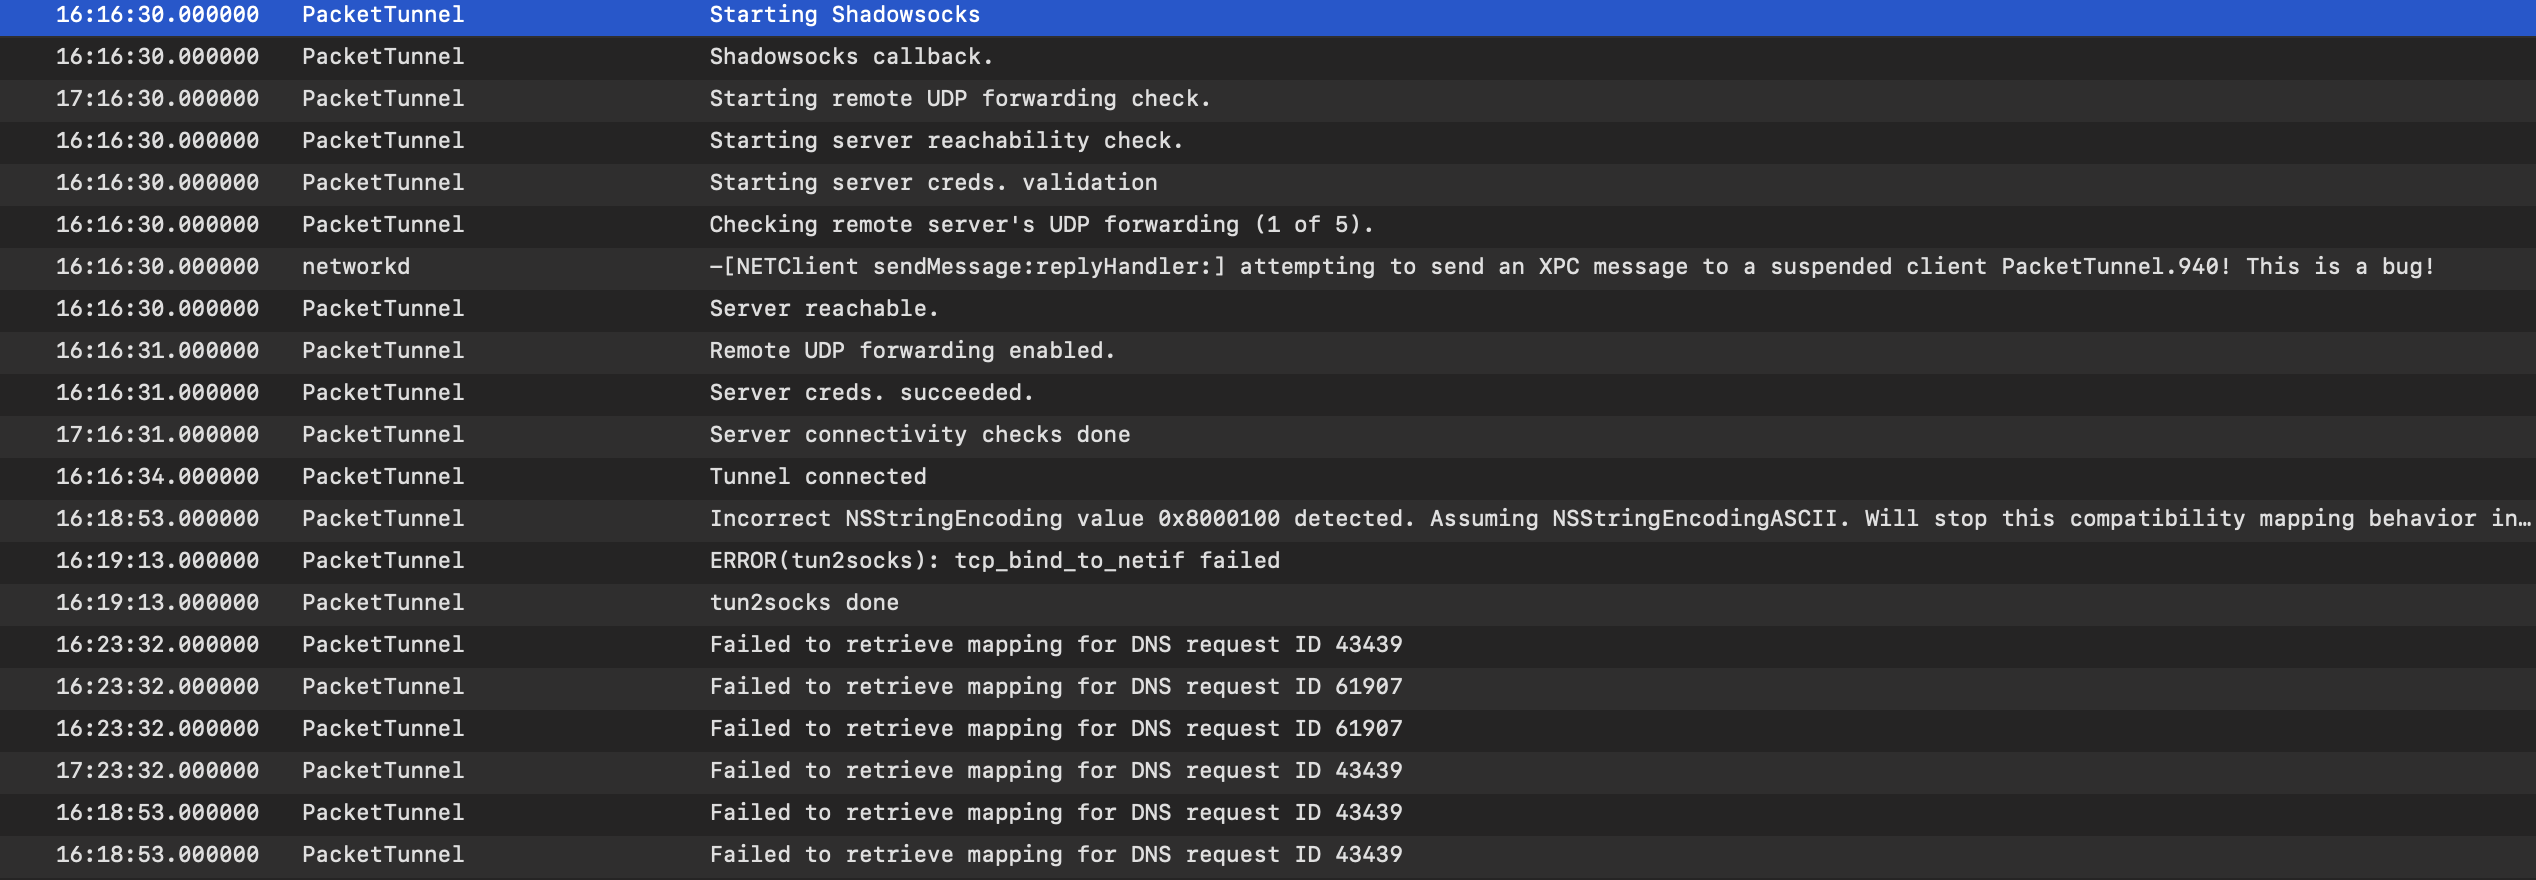Click 'Checking remote server's UDP forwarding' message

(x=1042, y=225)
